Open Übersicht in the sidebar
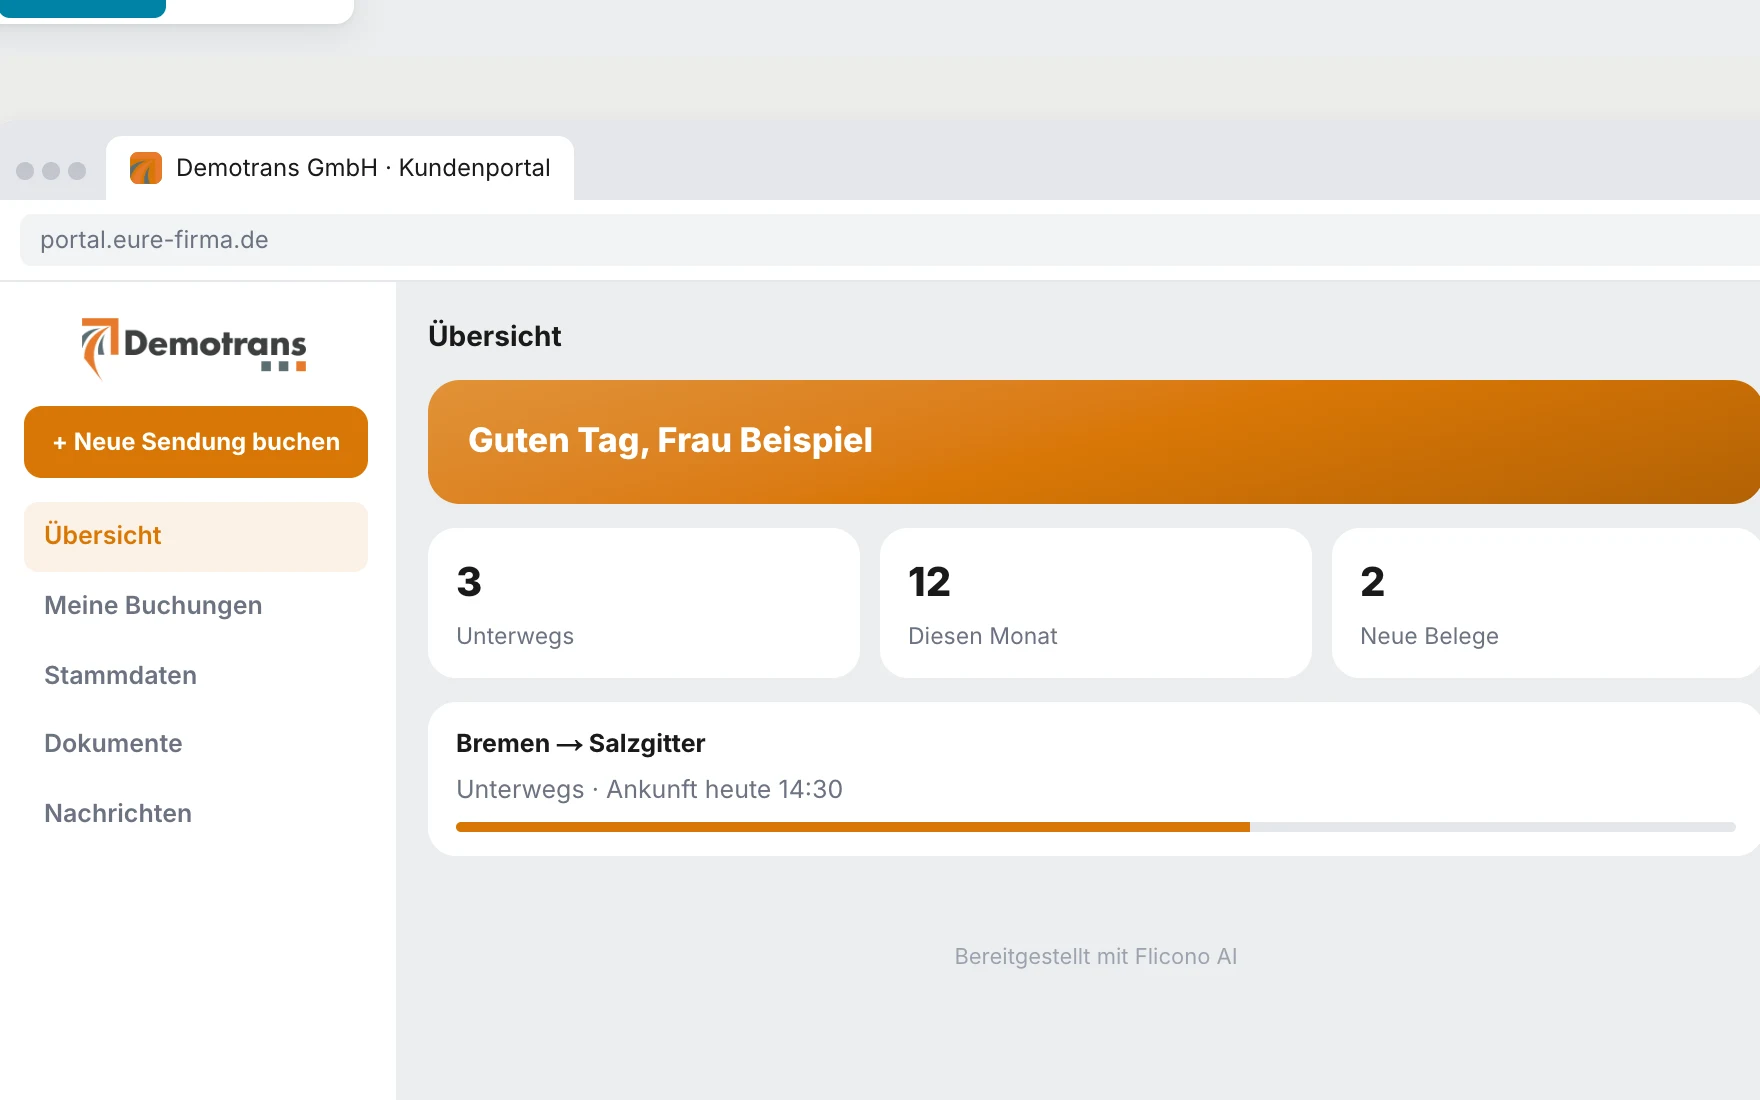The image size is (1760, 1100). coord(196,536)
